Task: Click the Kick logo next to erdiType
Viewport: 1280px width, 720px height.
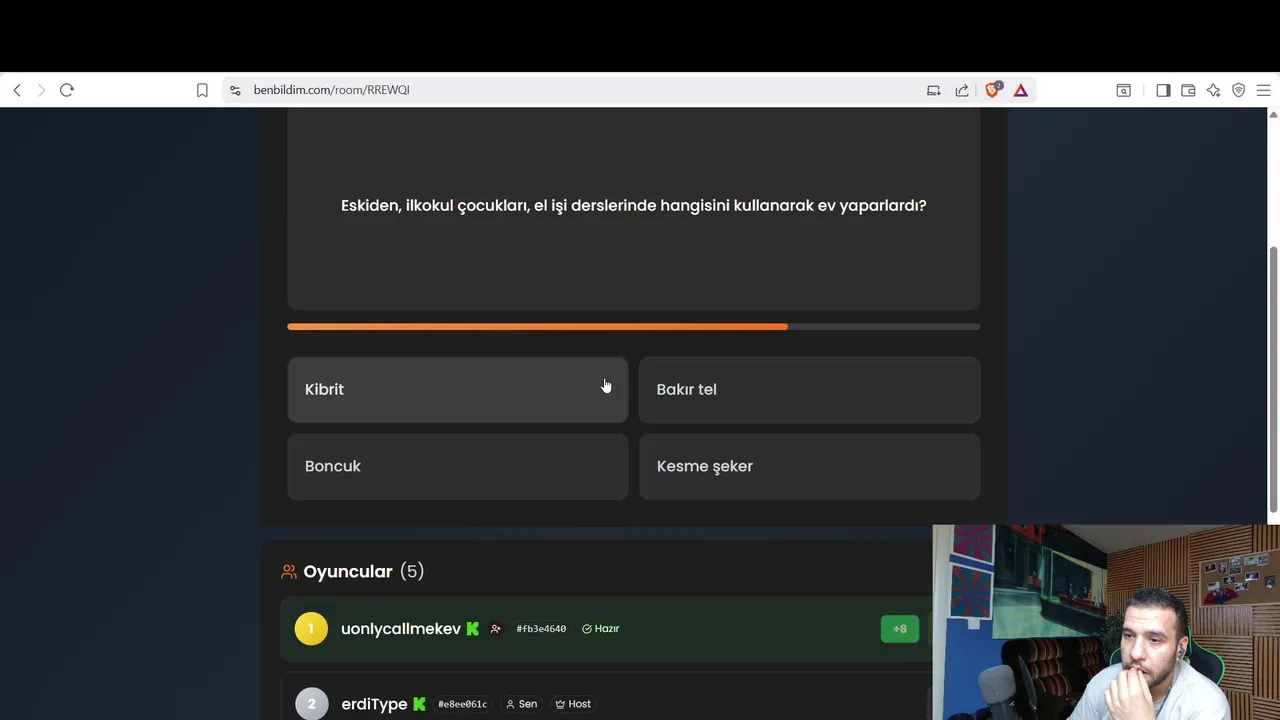Action: pos(419,704)
